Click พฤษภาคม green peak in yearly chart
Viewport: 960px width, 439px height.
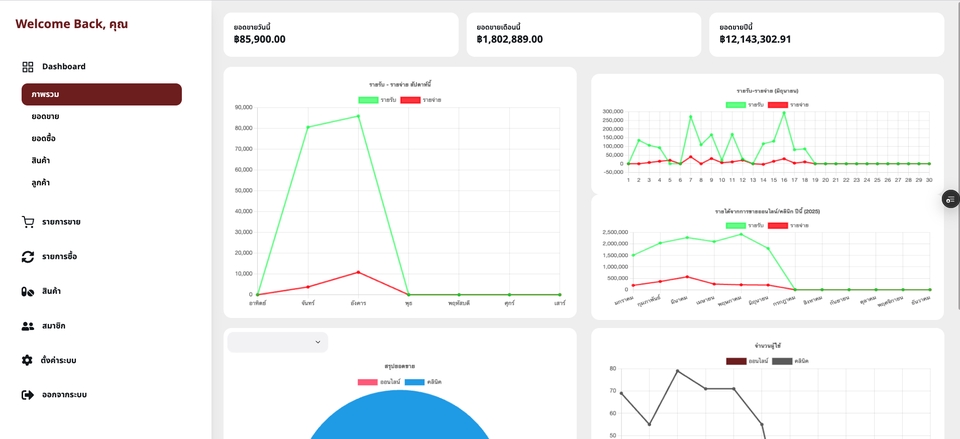tap(741, 234)
